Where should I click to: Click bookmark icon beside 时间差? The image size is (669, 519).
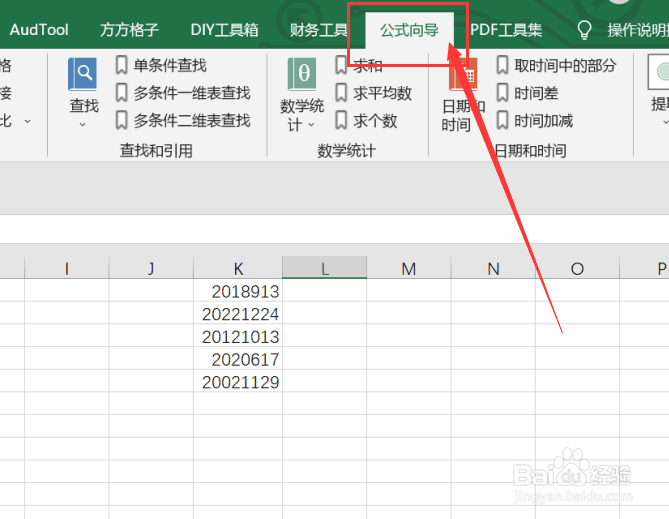pyautogui.click(x=502, y=93)
